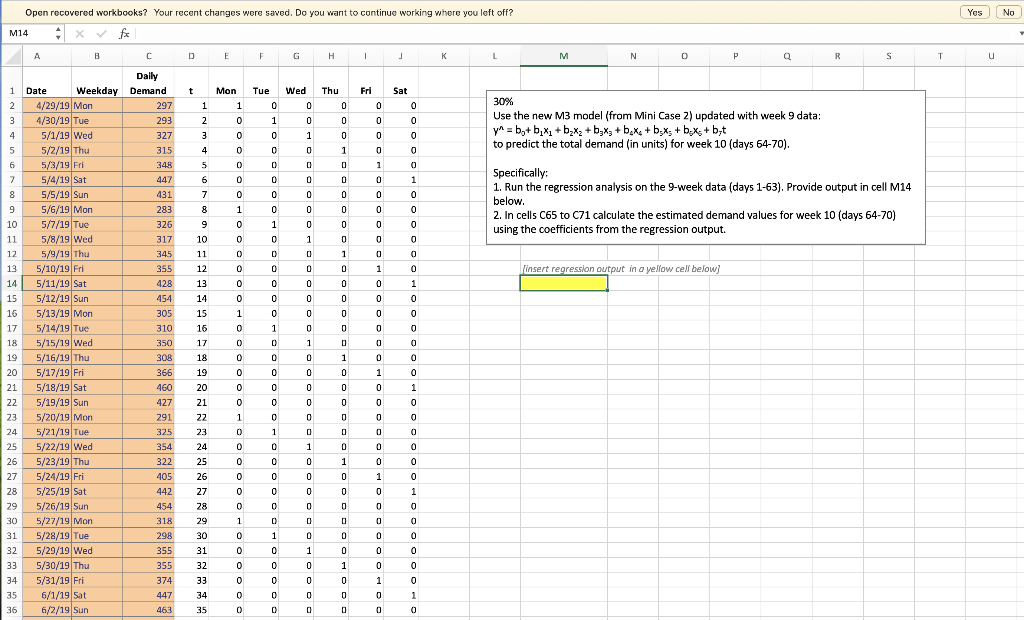Click the demand value 374 cell

149,580
